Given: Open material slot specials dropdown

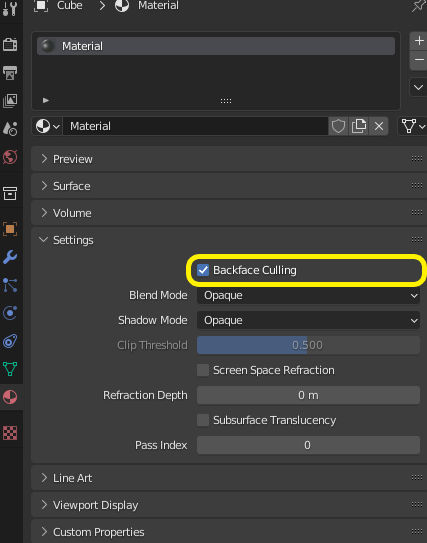Looking at the screenshot, I should point(418,87).
